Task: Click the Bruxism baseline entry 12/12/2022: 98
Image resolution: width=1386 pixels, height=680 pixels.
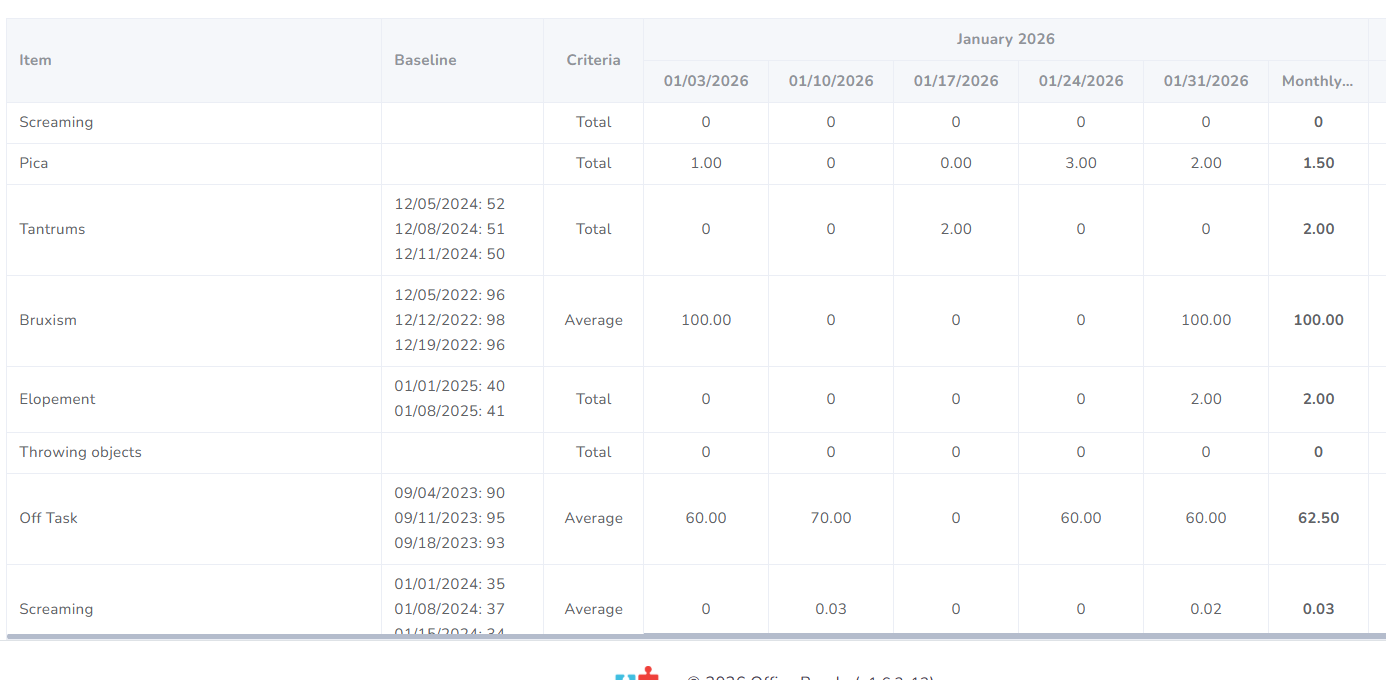Action: (449, 320)
